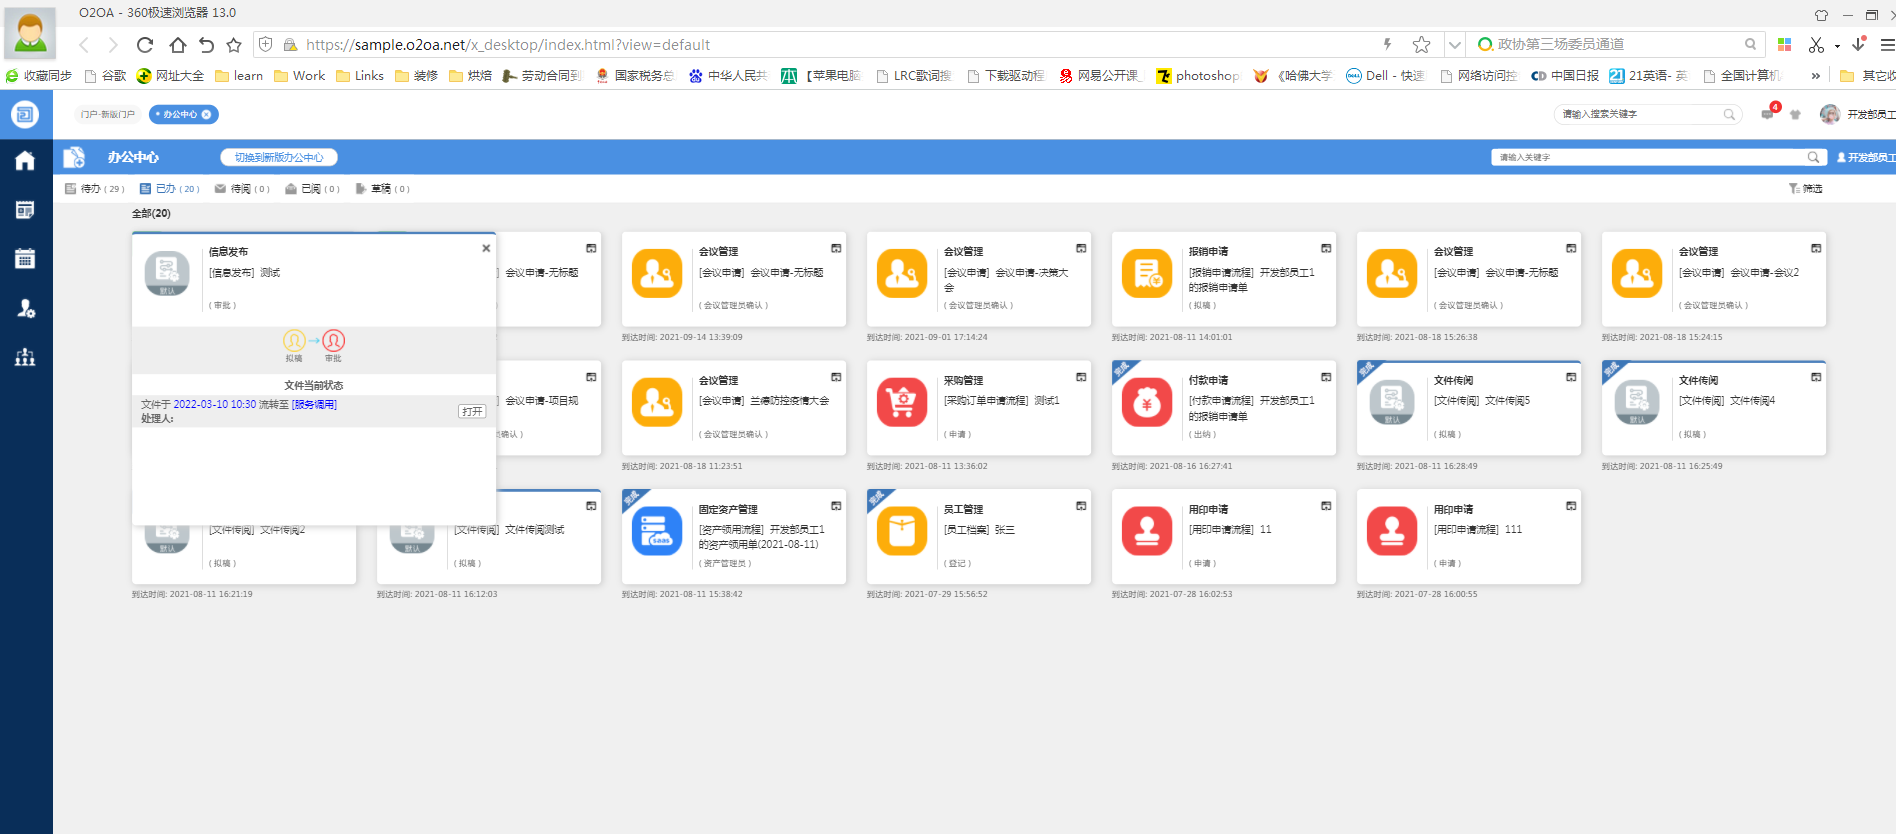This screenshot has height=834, width=1896.
Task: Click the corner window icon on the 文件传阅5 card
Action: pyautogui.click(x=1571, y=377)
